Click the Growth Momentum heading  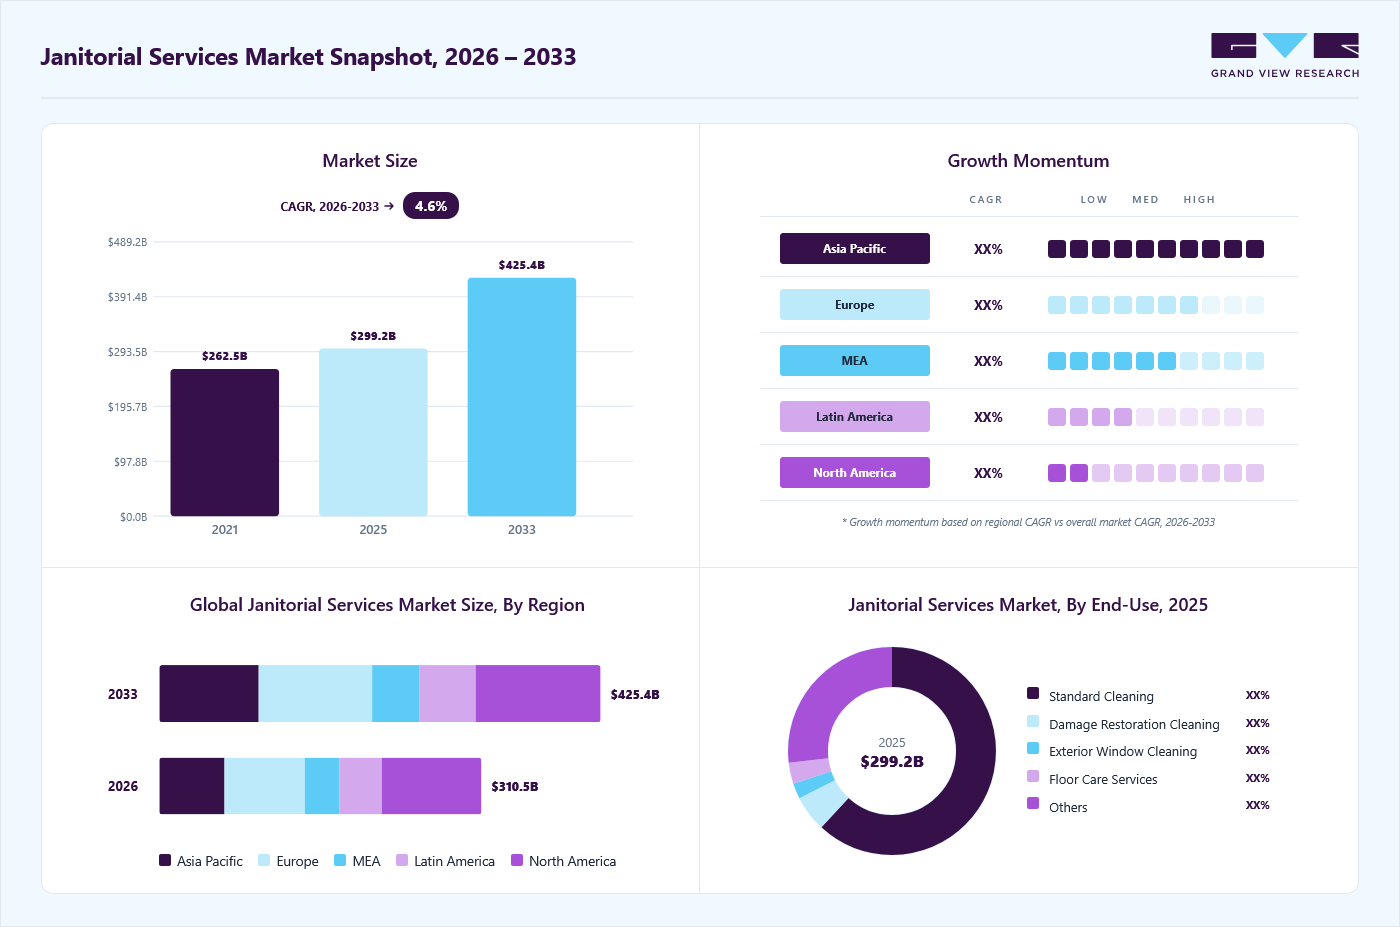click(x=1028, y=161)
